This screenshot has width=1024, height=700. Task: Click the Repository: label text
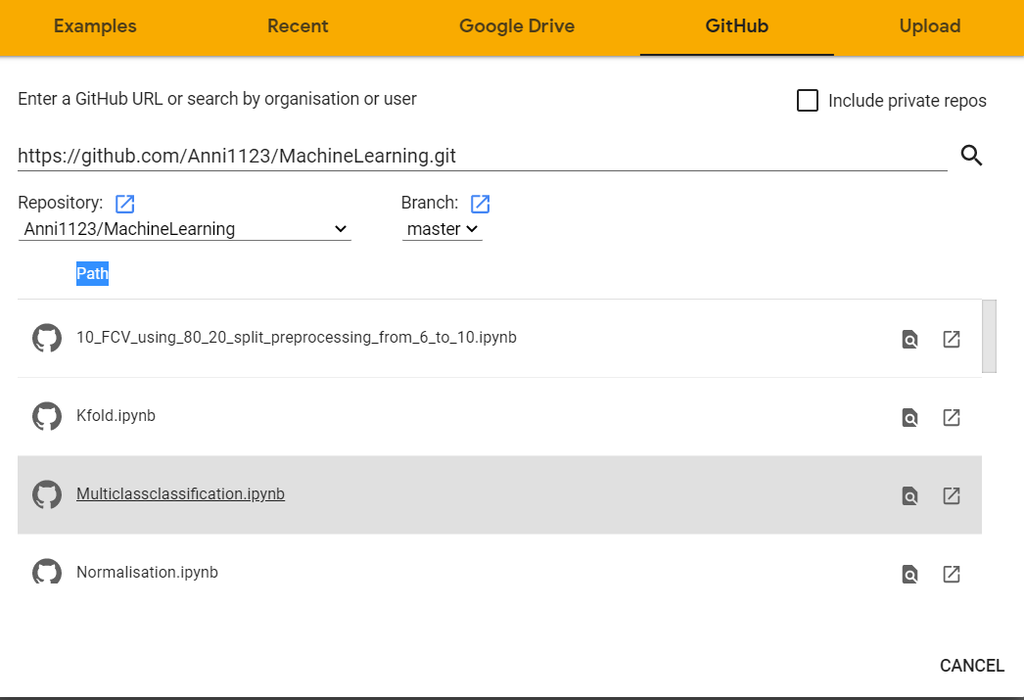point(60,202)
